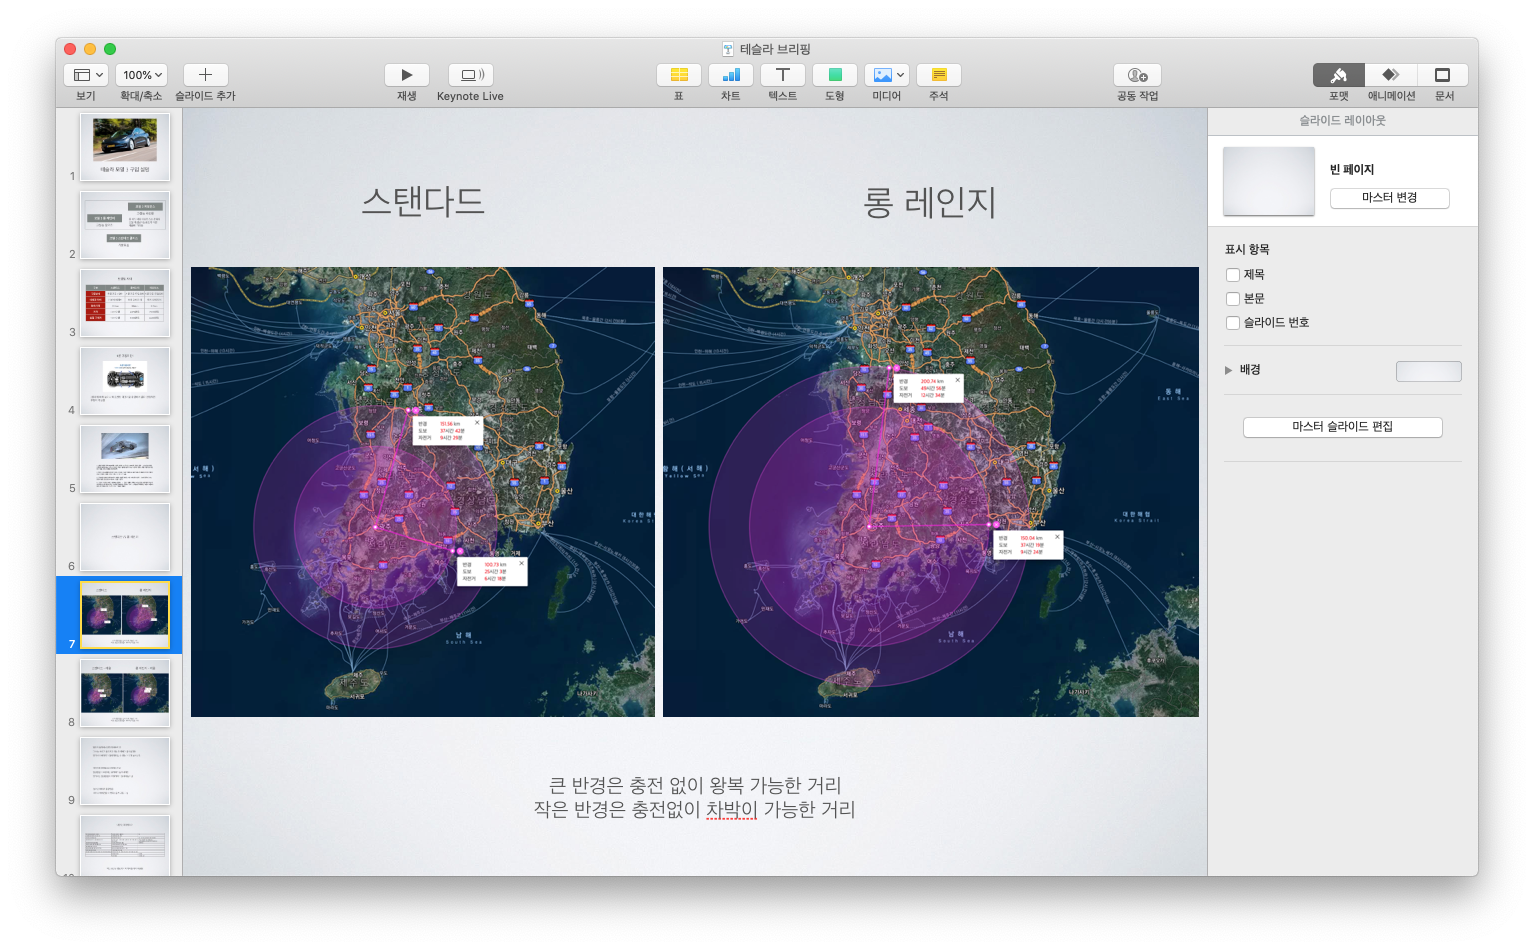Add a new slide with plus button
Image resolution: width=1534 pixels, height=950 pixels.
[x=205, y=75]
